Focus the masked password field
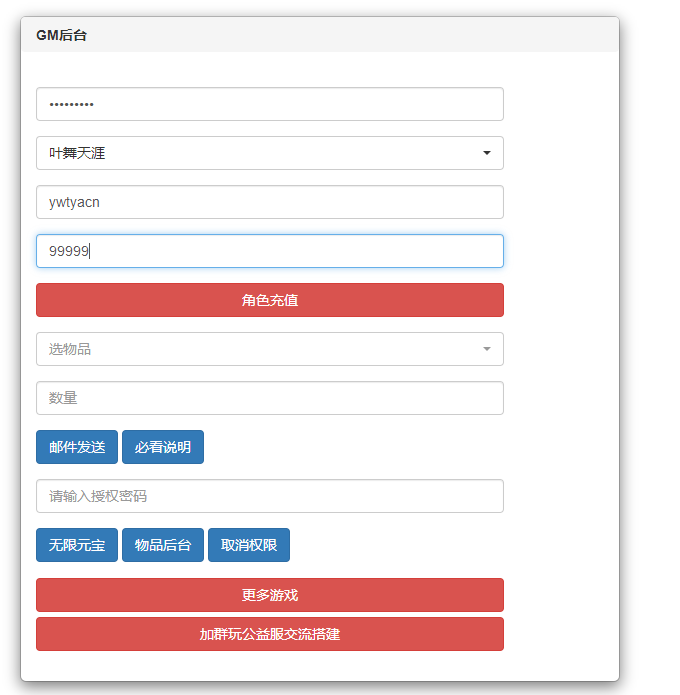 (270, 104)
